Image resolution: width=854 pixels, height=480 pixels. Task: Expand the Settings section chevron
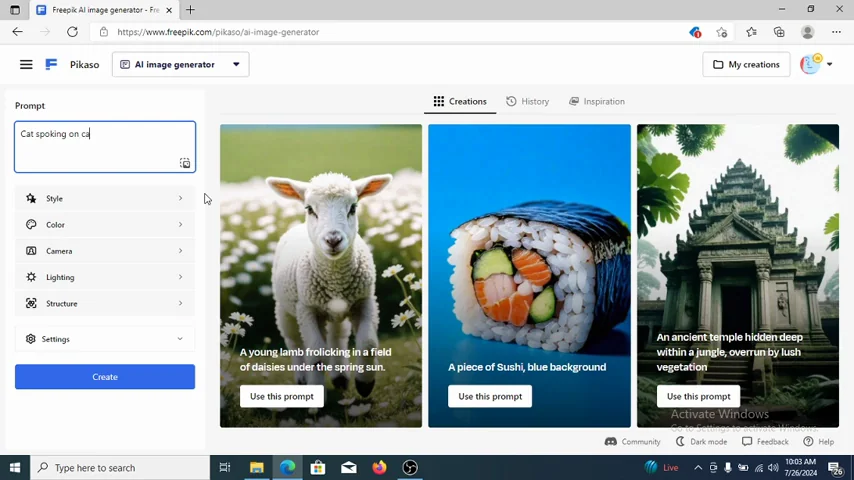click(180, 339)
